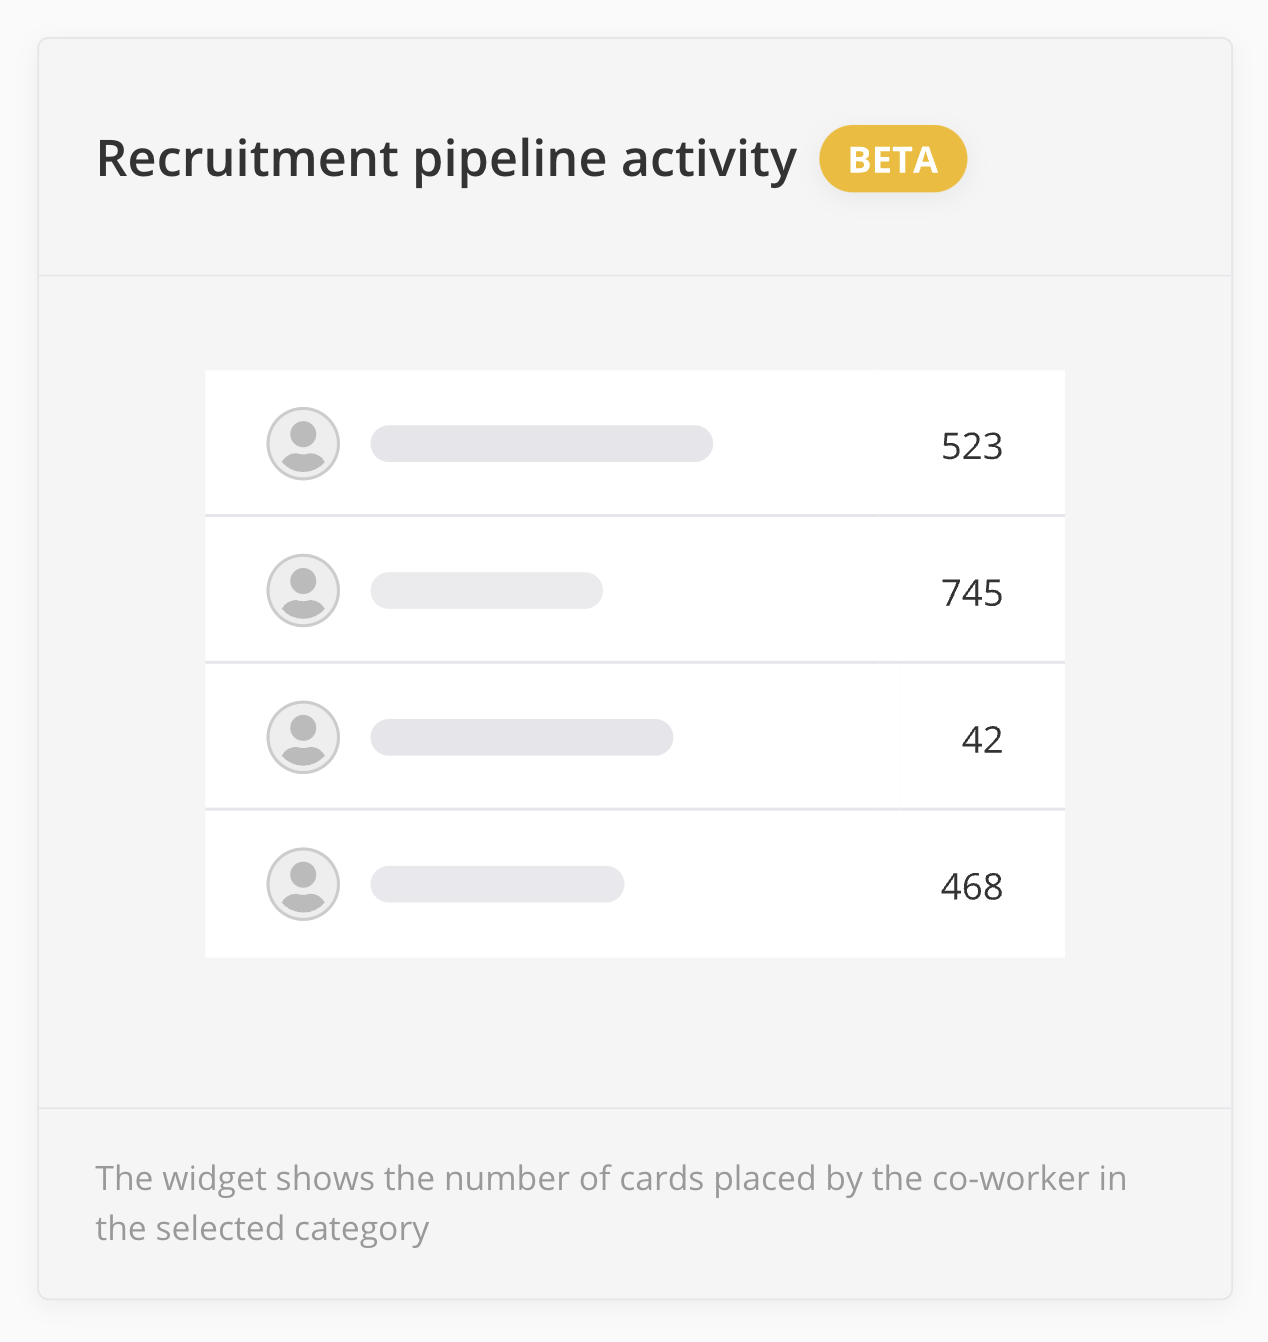
Task: Click the avatar icon beside count 468
Action: click(303, 884)
